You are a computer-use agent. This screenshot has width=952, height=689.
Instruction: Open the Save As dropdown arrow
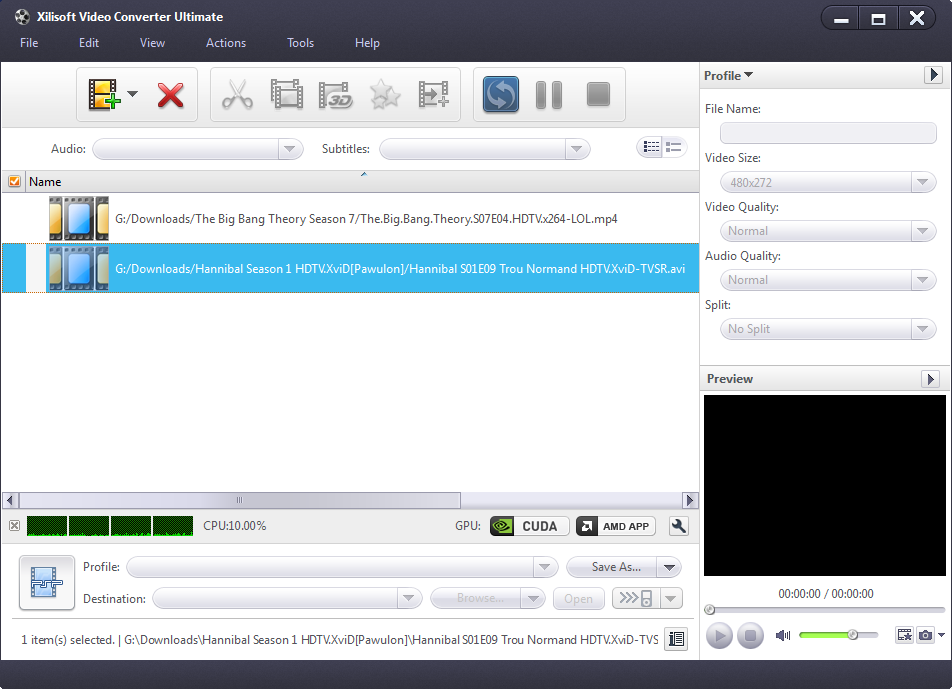[669, 567]
